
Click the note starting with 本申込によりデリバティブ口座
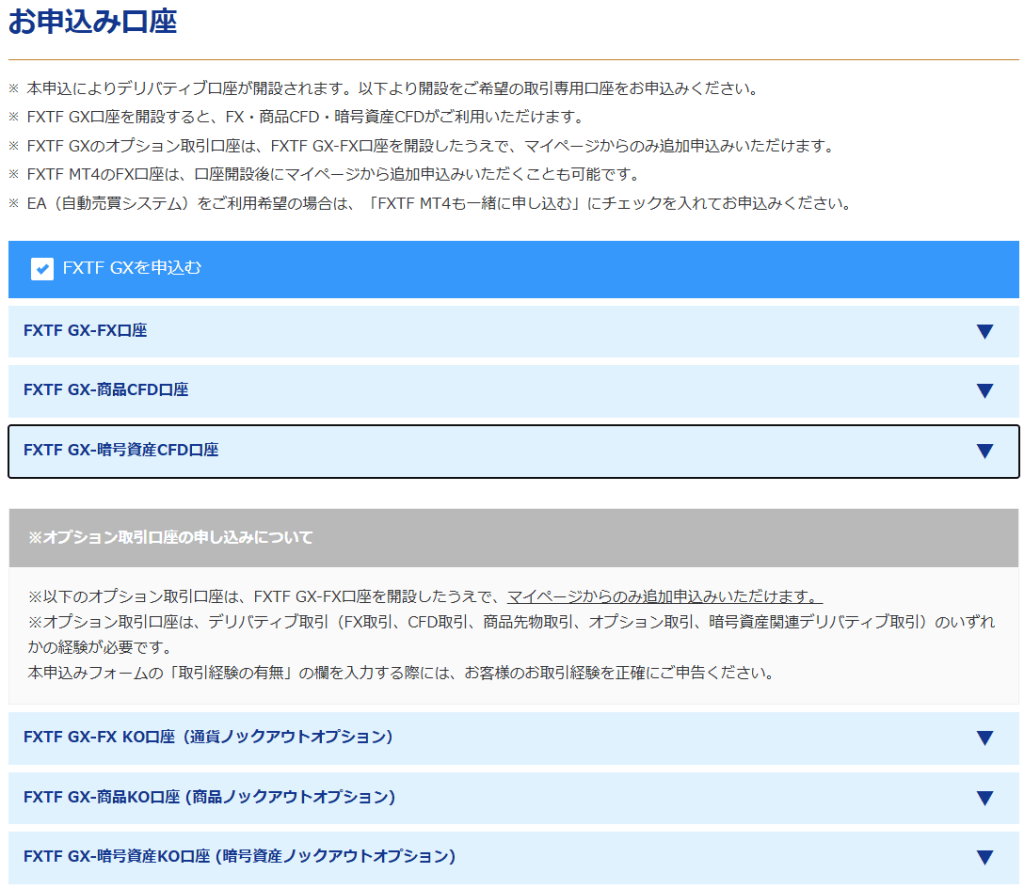click(392, 88)
